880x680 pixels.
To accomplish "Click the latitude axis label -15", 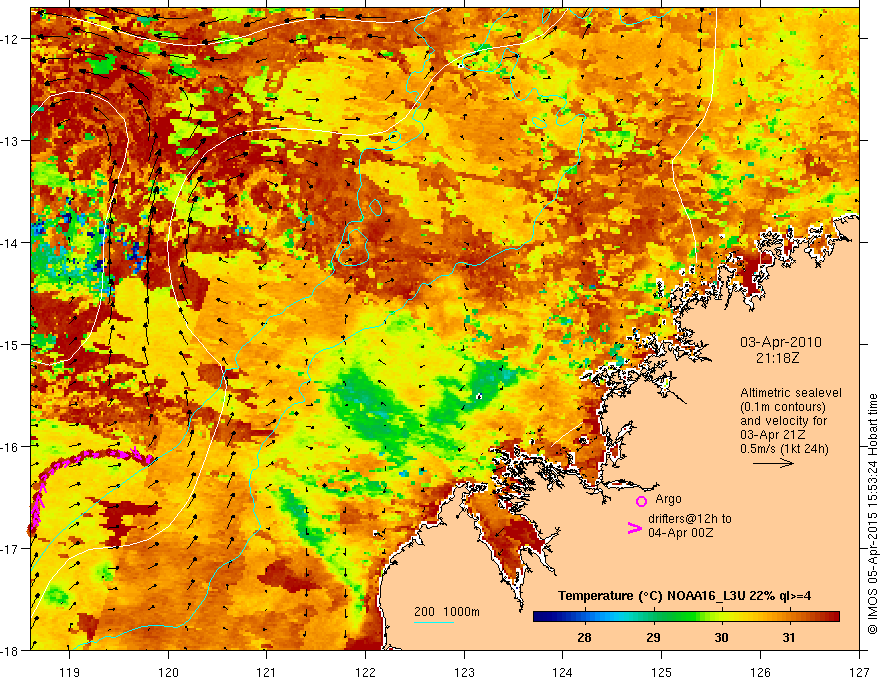I will (x=11, y=344).
